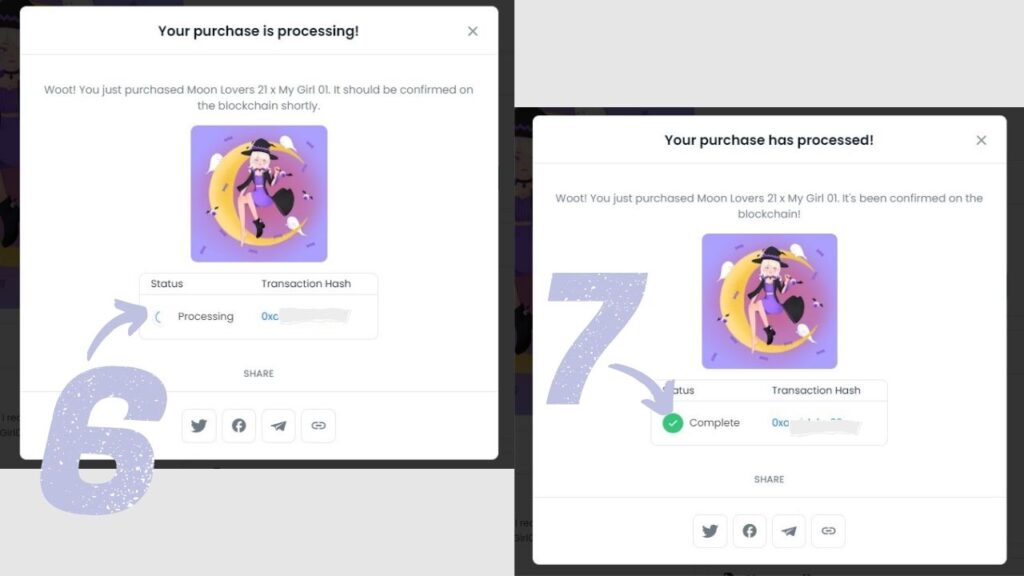Close the 'purchase is processing' dialog
The height and width of the screenshot is (576, 1024).
pyautogui.click(x=473, y=31)
